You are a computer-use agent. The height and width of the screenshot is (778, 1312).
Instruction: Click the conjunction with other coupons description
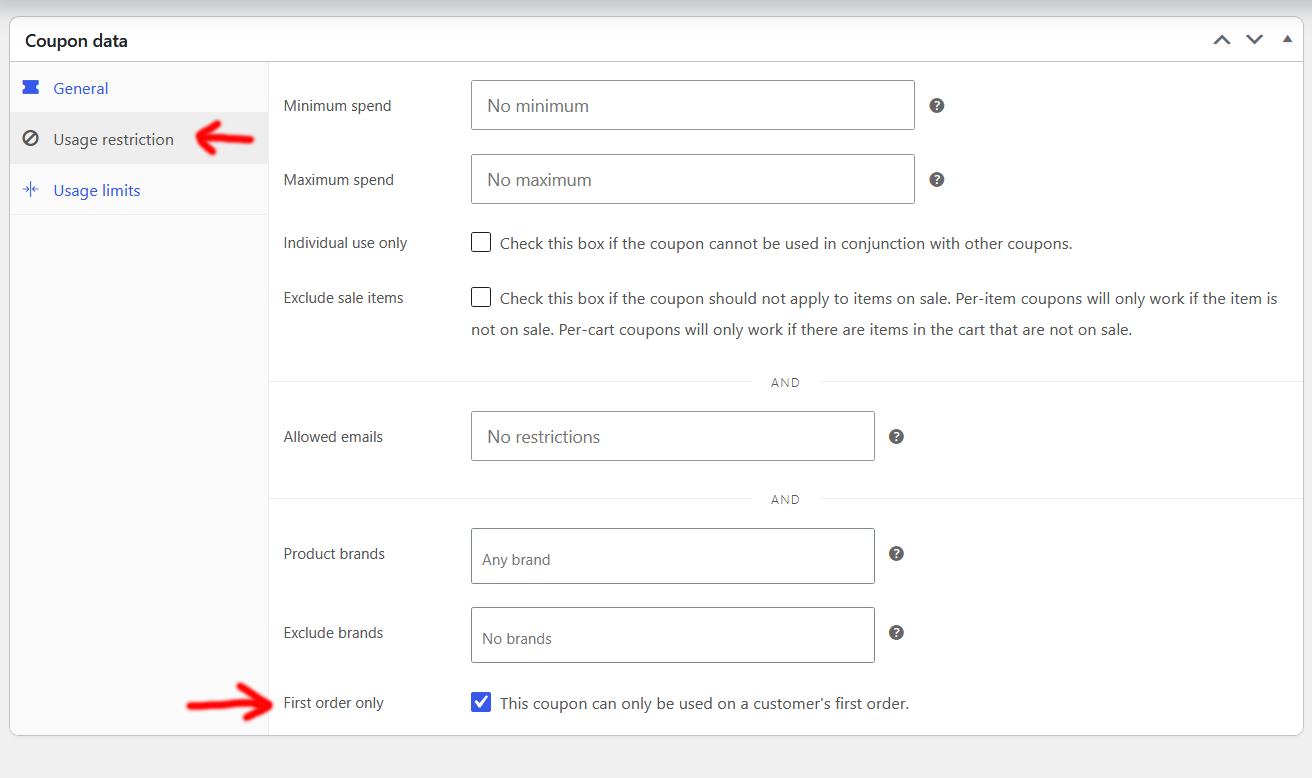point(786,243)
